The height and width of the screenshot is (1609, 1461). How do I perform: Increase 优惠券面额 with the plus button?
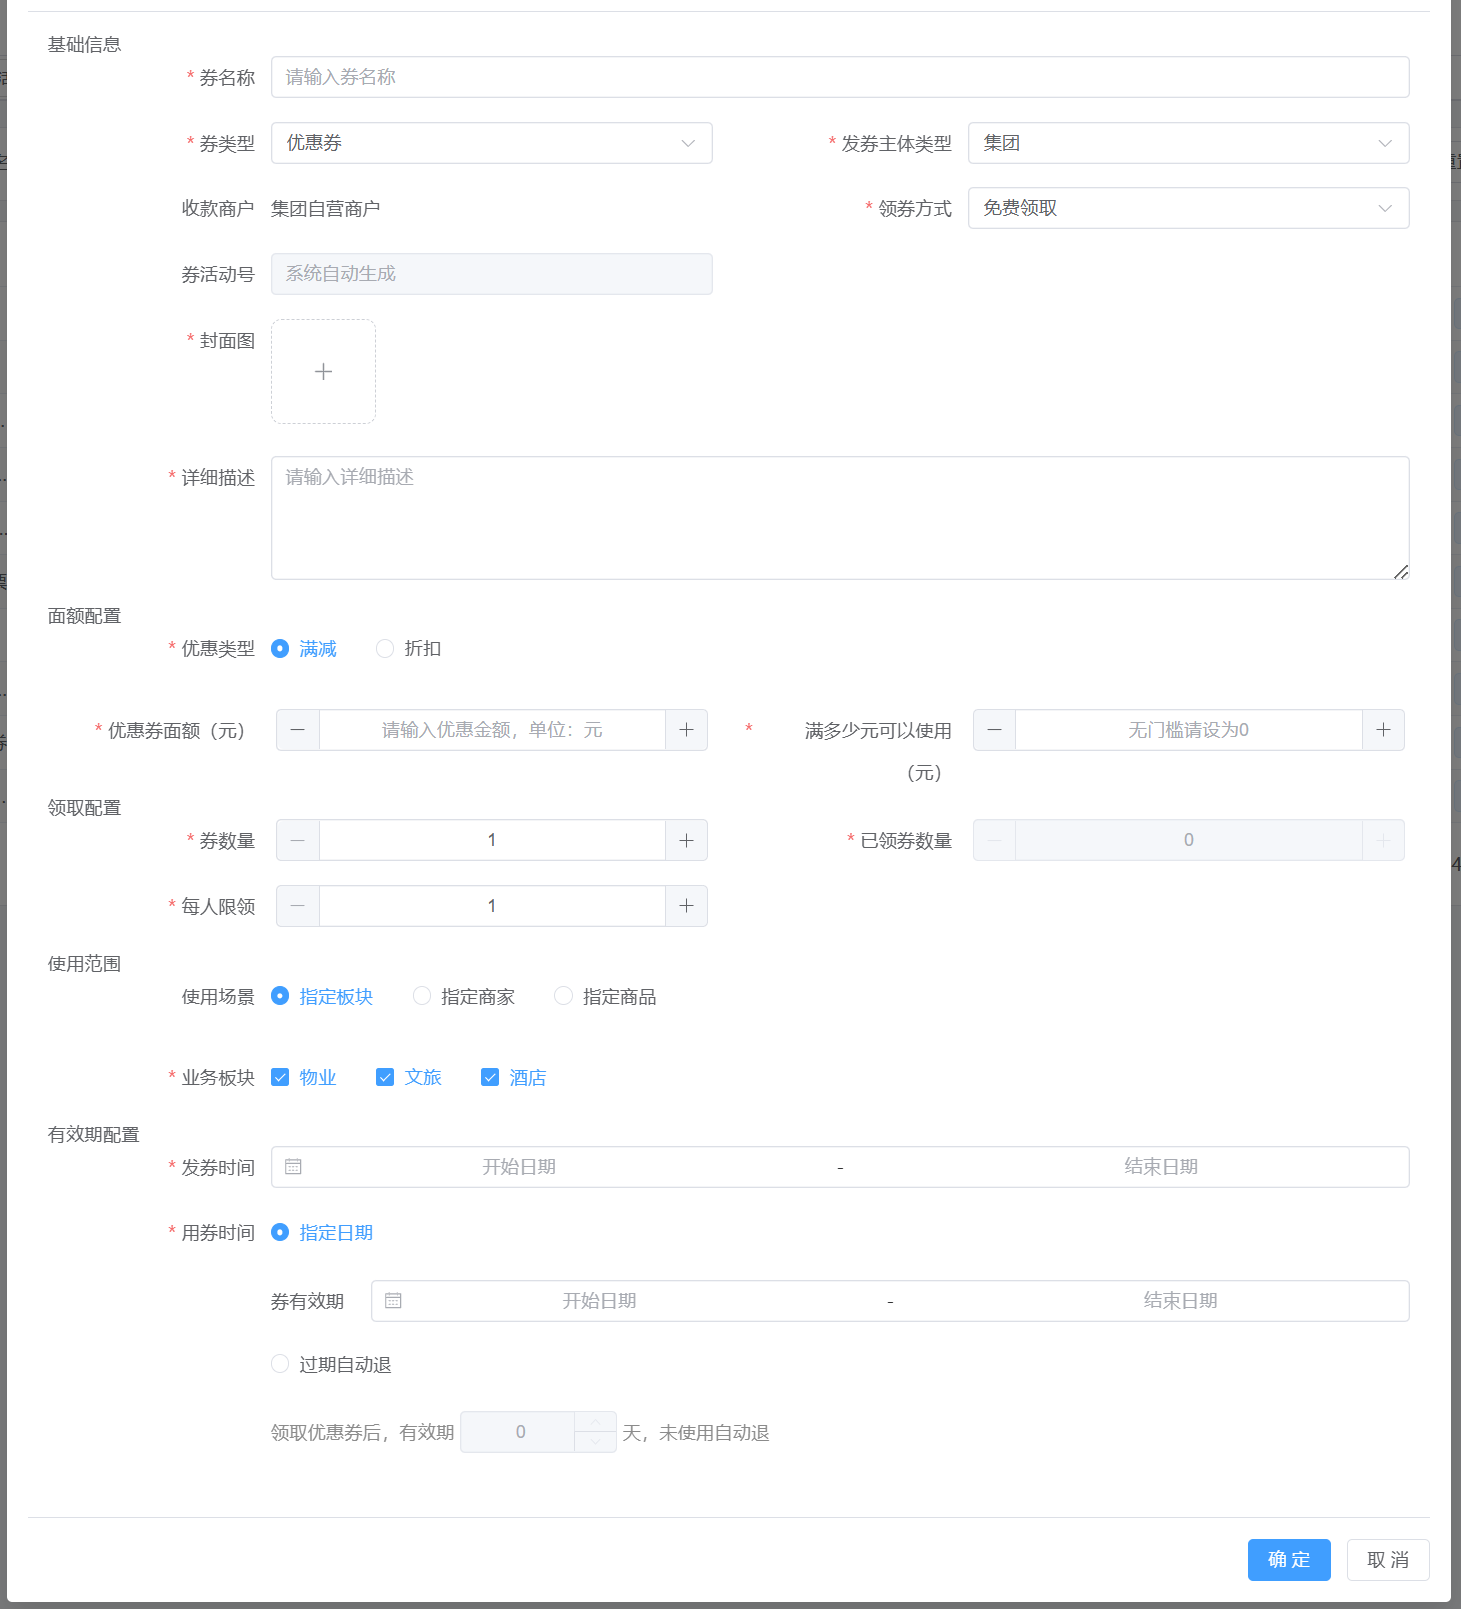coord(686,730)
